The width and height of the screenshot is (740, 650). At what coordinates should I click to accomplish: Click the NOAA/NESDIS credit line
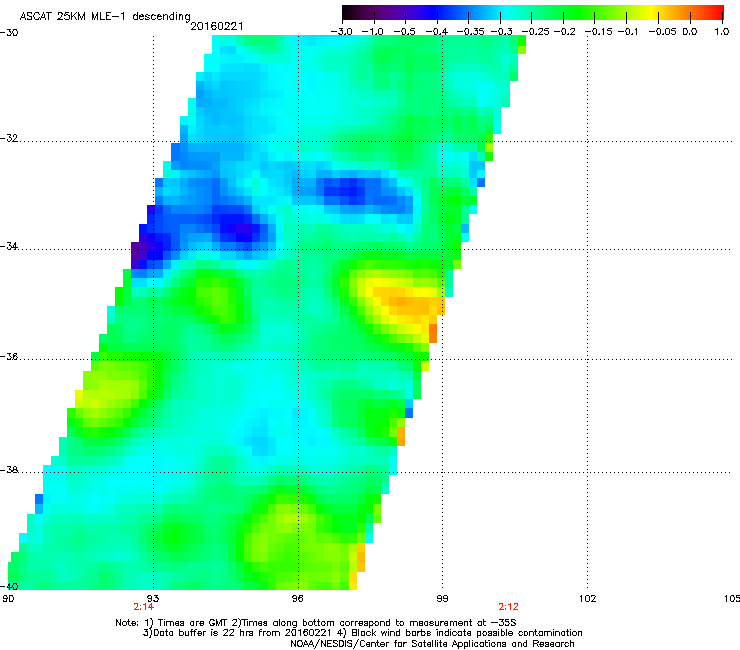432,644
